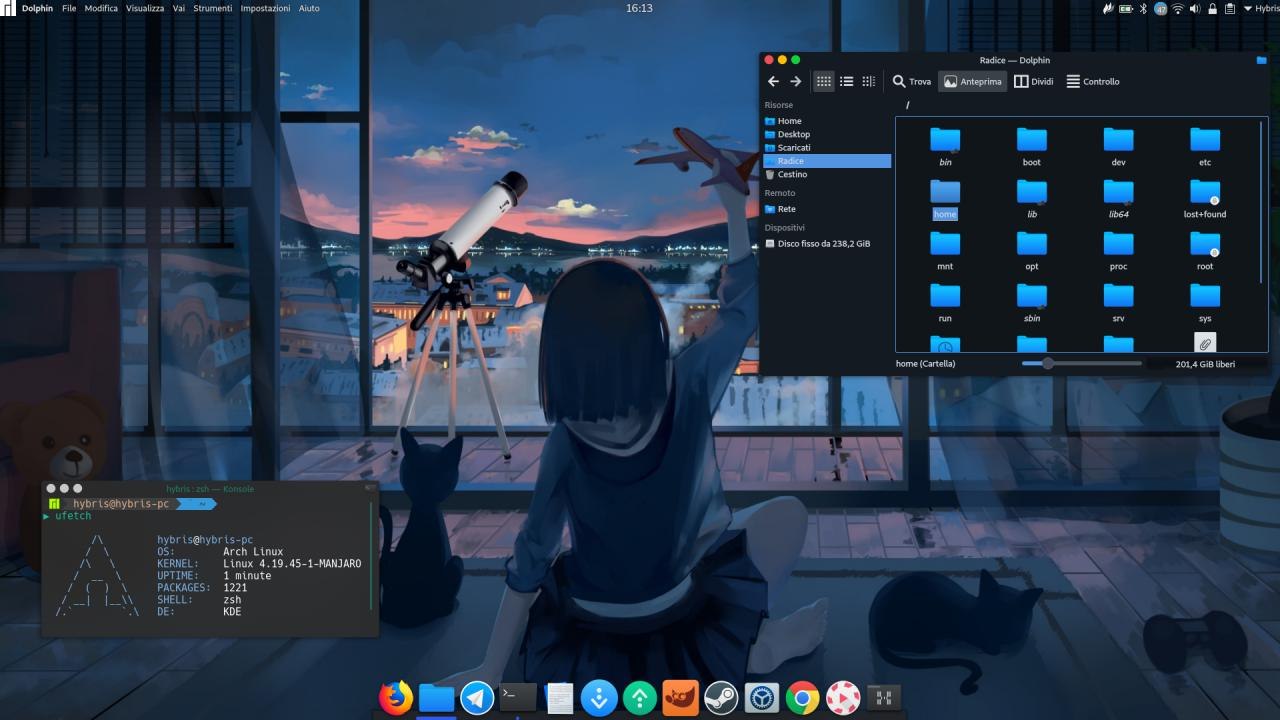The image size is (1280, 720).
Task: Select the srv folder icon
Action: [x=1118, y=296]
